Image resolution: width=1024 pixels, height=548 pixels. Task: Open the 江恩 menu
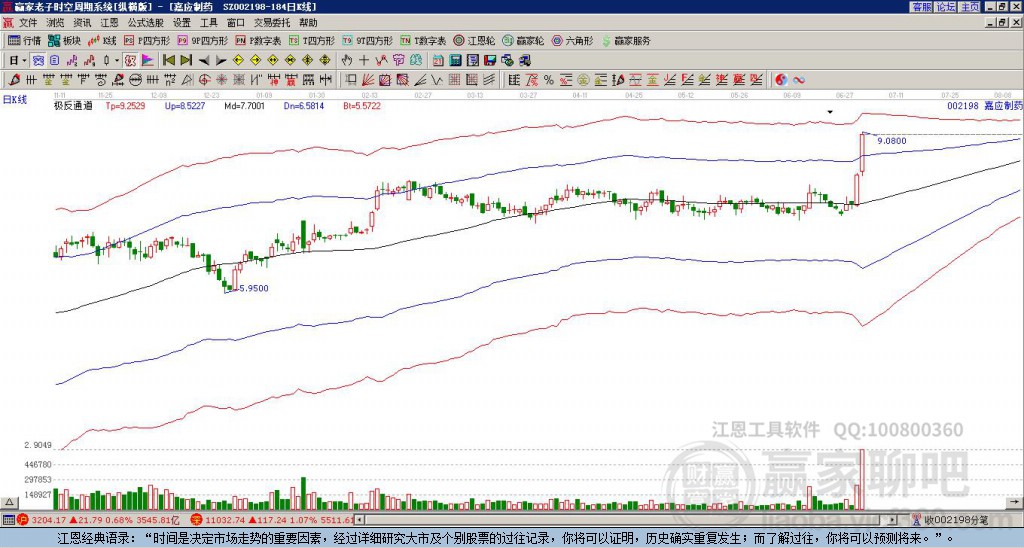(110, 23)
